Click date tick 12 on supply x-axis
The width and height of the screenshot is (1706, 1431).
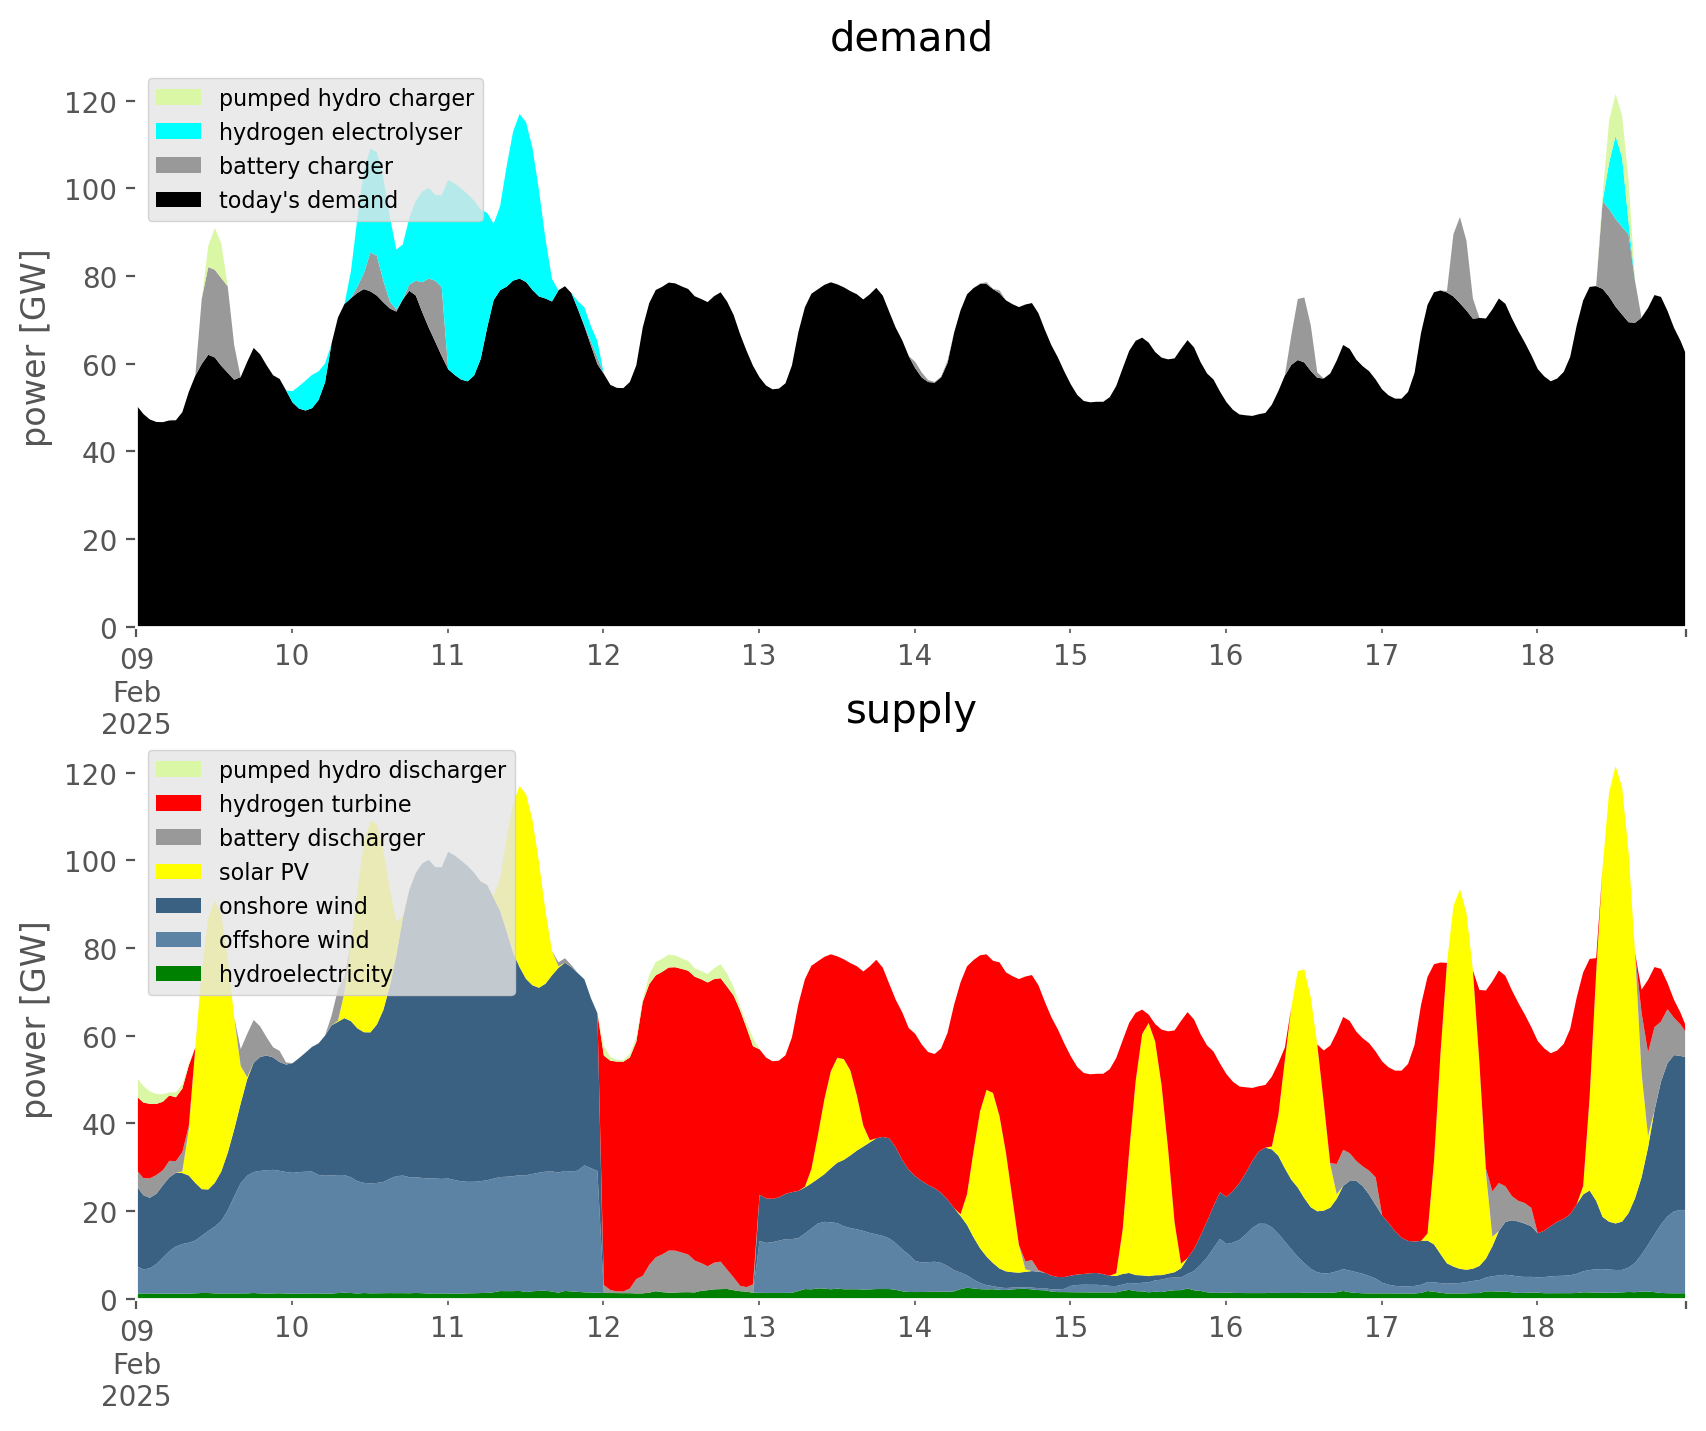click(x=603, y=1328)
